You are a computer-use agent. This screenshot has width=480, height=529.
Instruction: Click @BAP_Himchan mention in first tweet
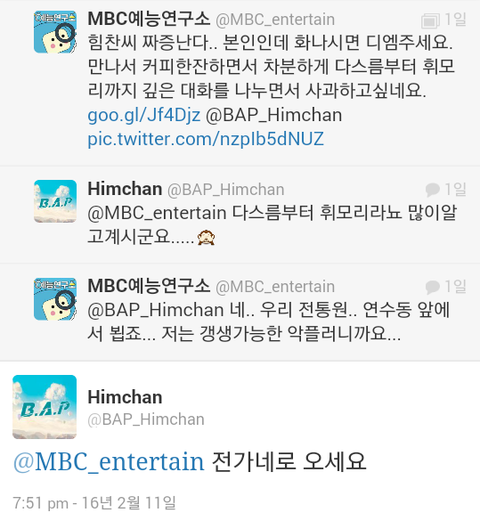tap(274, 115)
